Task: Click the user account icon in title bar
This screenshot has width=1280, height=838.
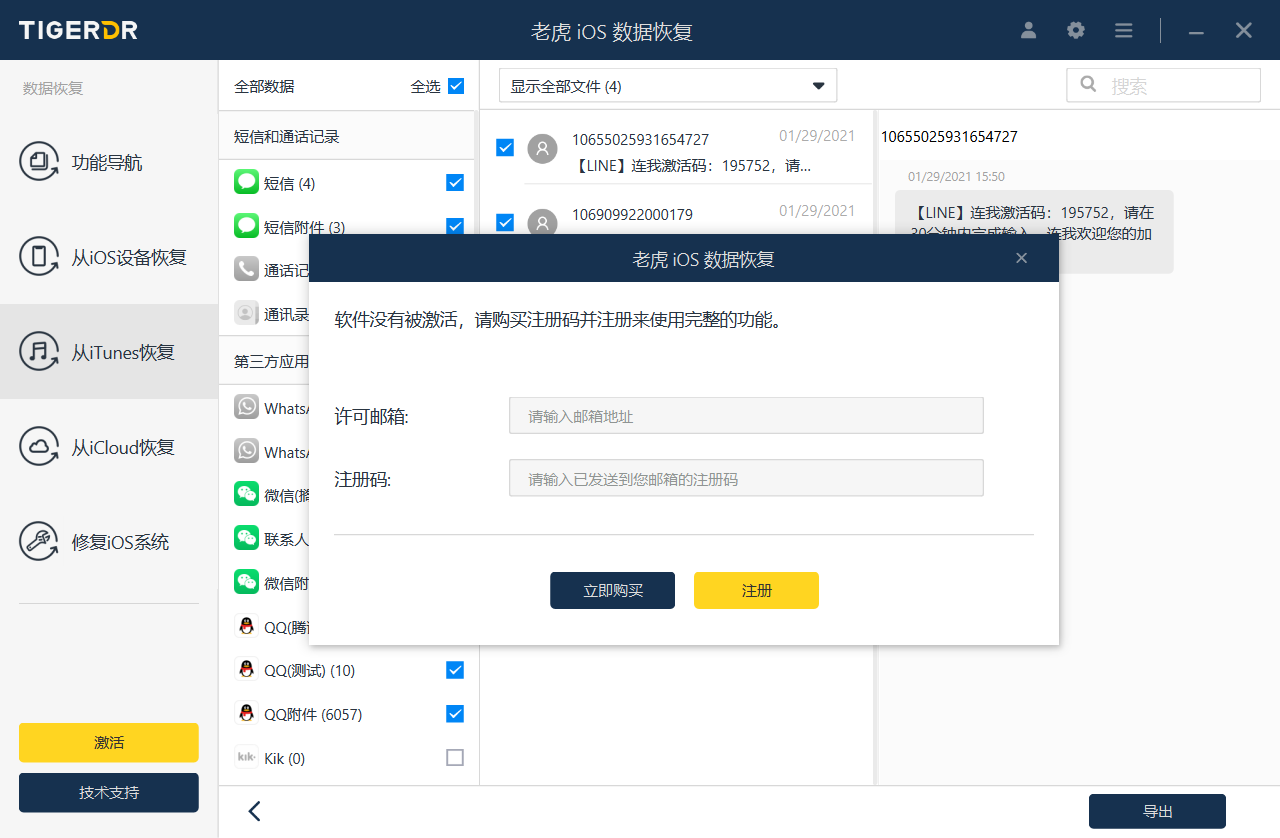Action: coord(1028,30)
